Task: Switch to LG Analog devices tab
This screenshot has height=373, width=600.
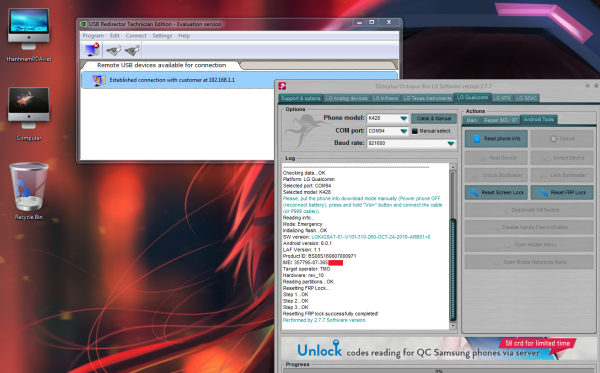Action: 346,98
